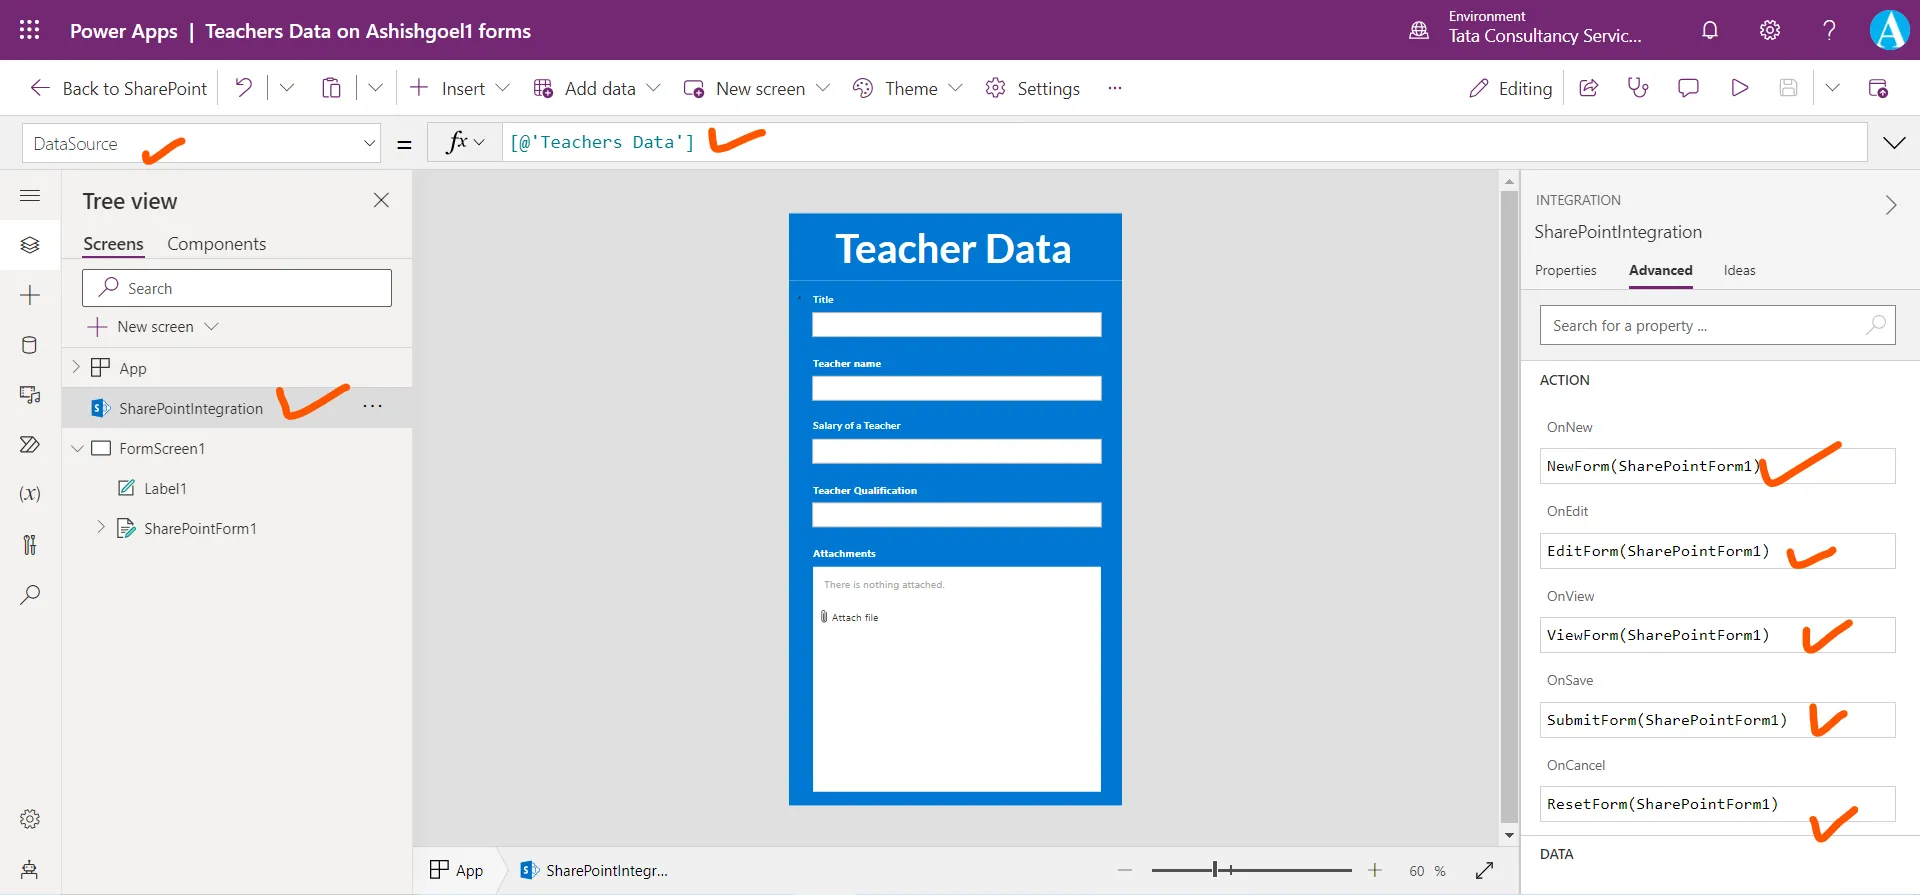Click the App breadcrumb at bottom
This screenshot has width=1920, height=895.
point(456,870)
